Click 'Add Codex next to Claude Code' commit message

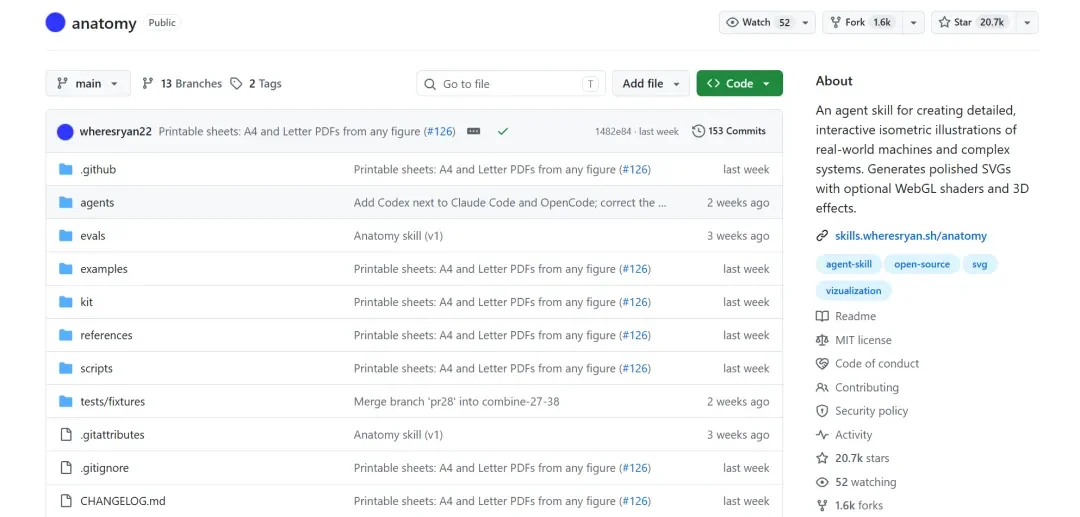[x=510, y=203]
